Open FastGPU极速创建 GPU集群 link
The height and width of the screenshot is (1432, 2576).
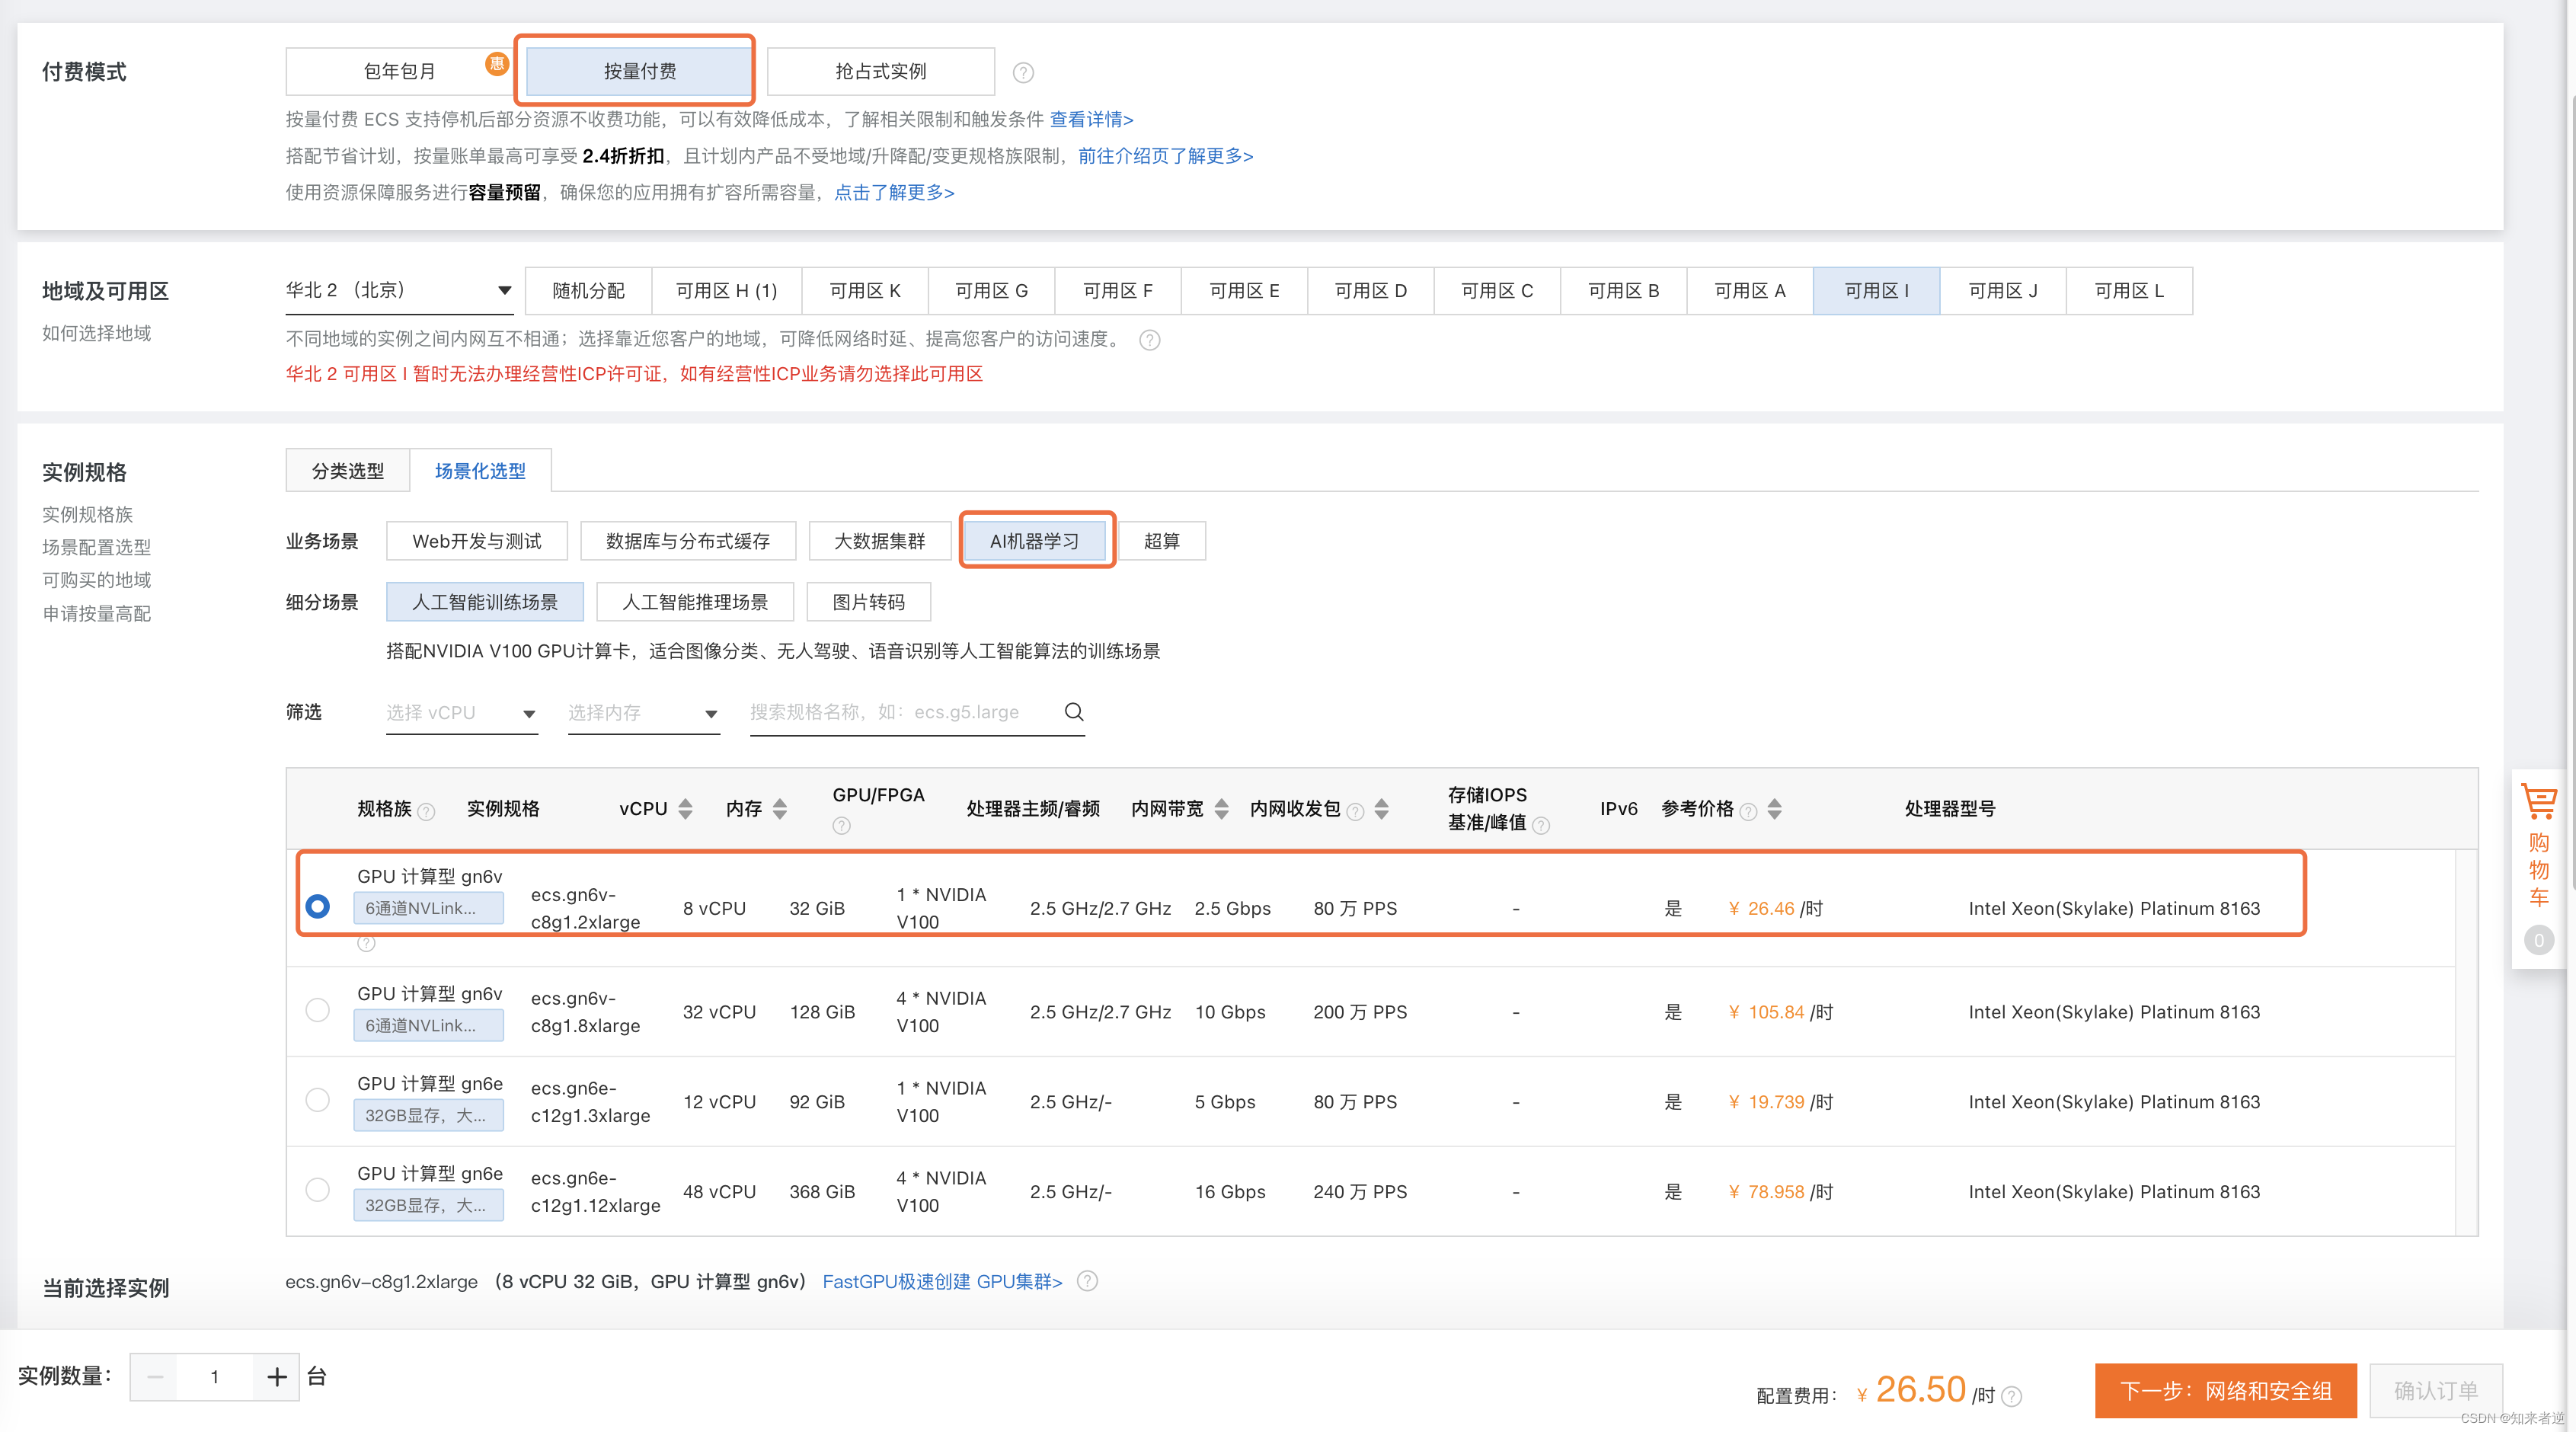click(x=942, y=1281)
